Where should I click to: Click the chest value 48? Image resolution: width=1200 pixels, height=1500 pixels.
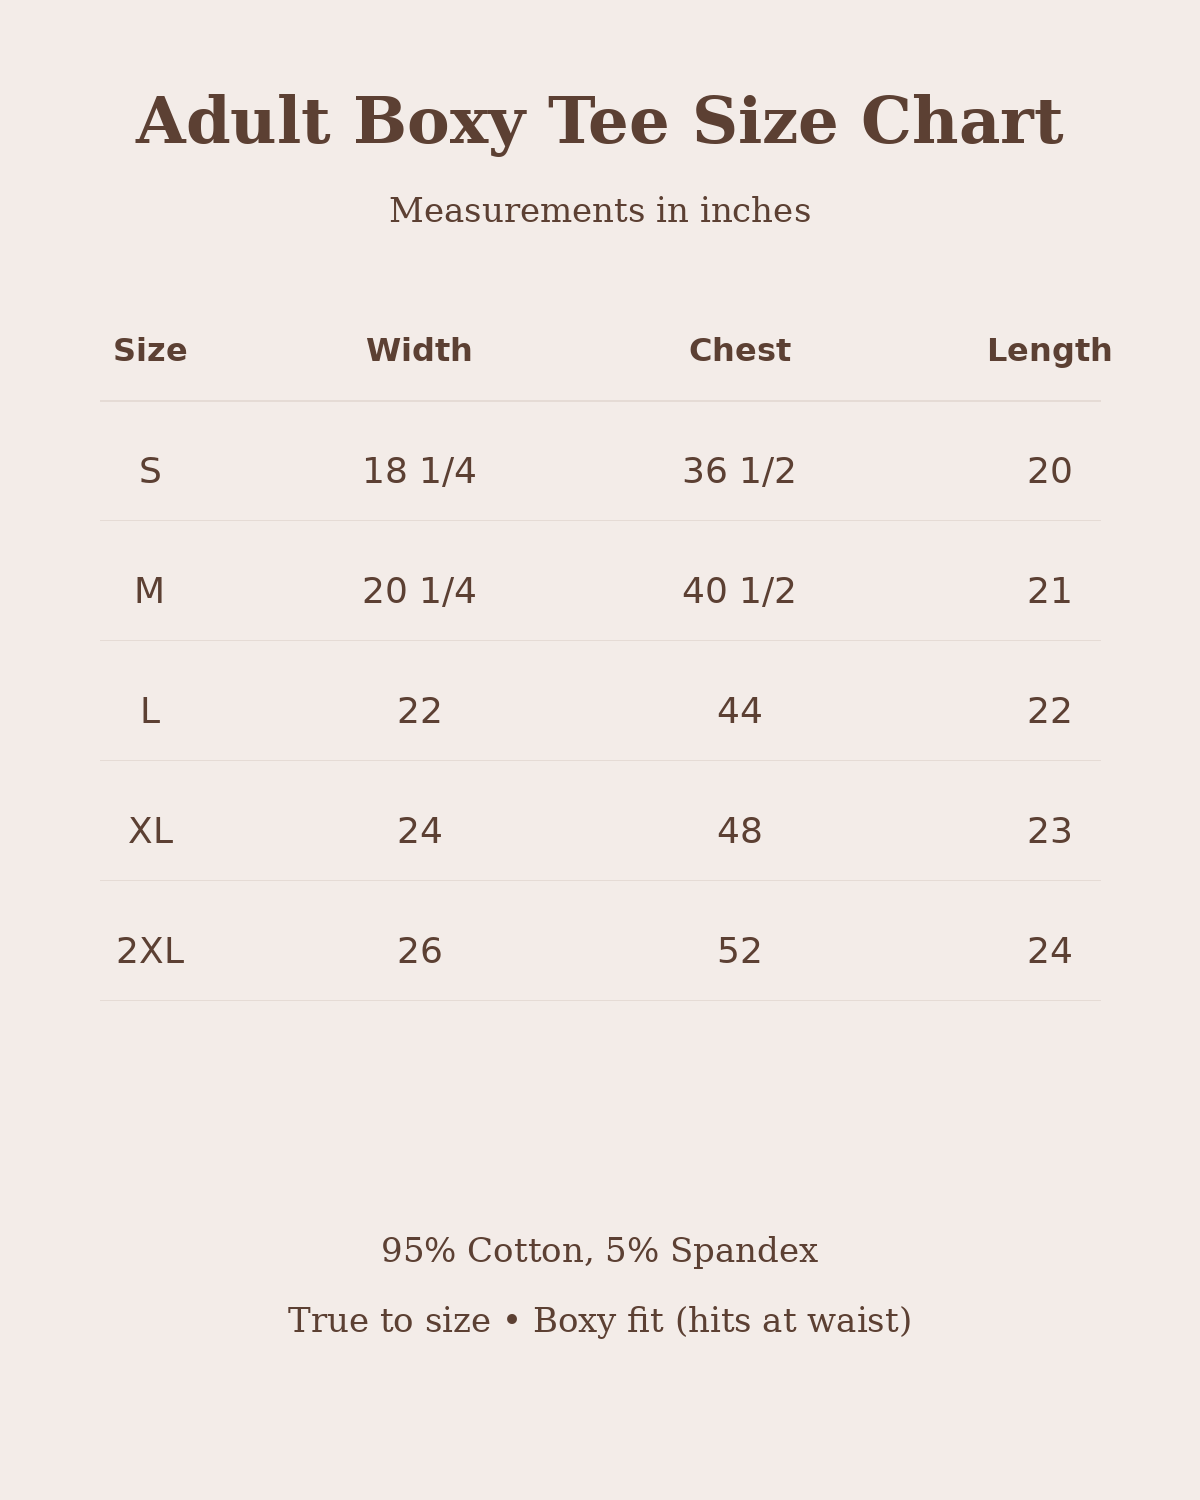(x=739, y=831)
